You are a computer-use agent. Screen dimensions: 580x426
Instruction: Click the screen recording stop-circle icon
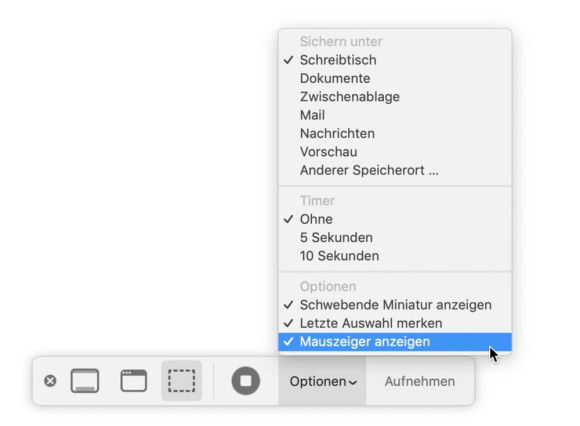[246, 381]
